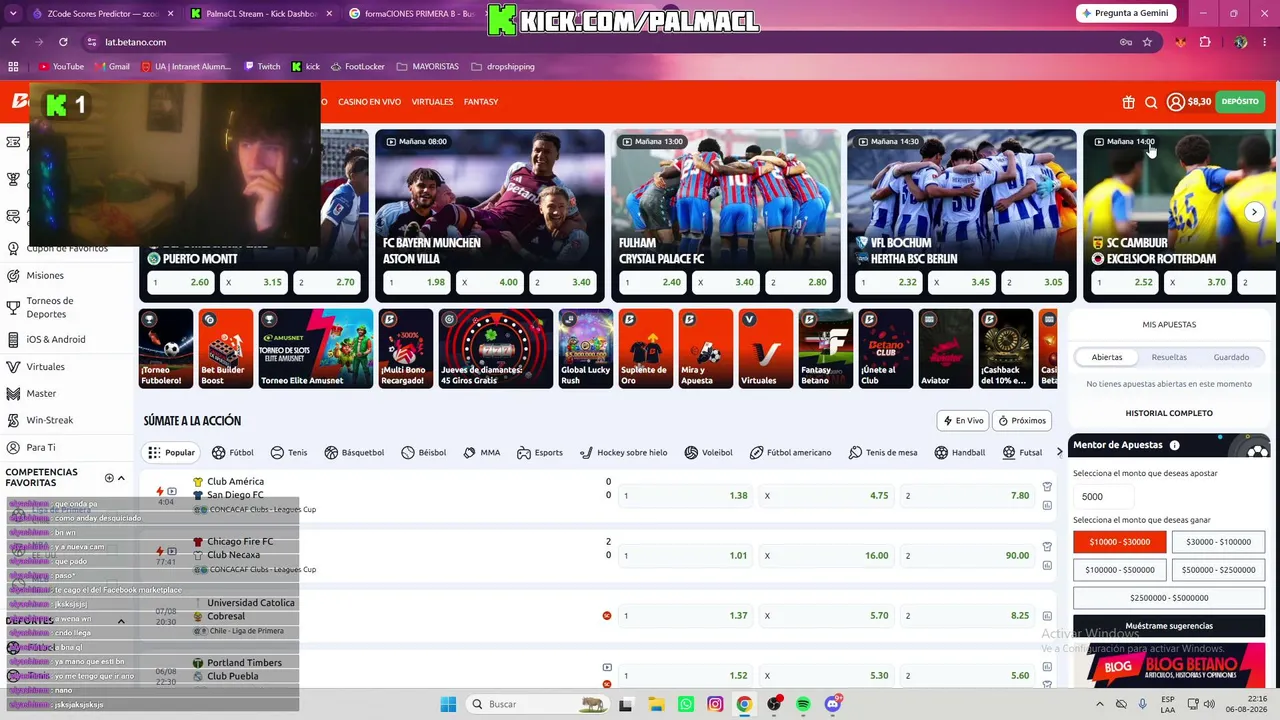Open statistics icon on Chicago Fire row

pyautogui.click(x=1047, y=565)
